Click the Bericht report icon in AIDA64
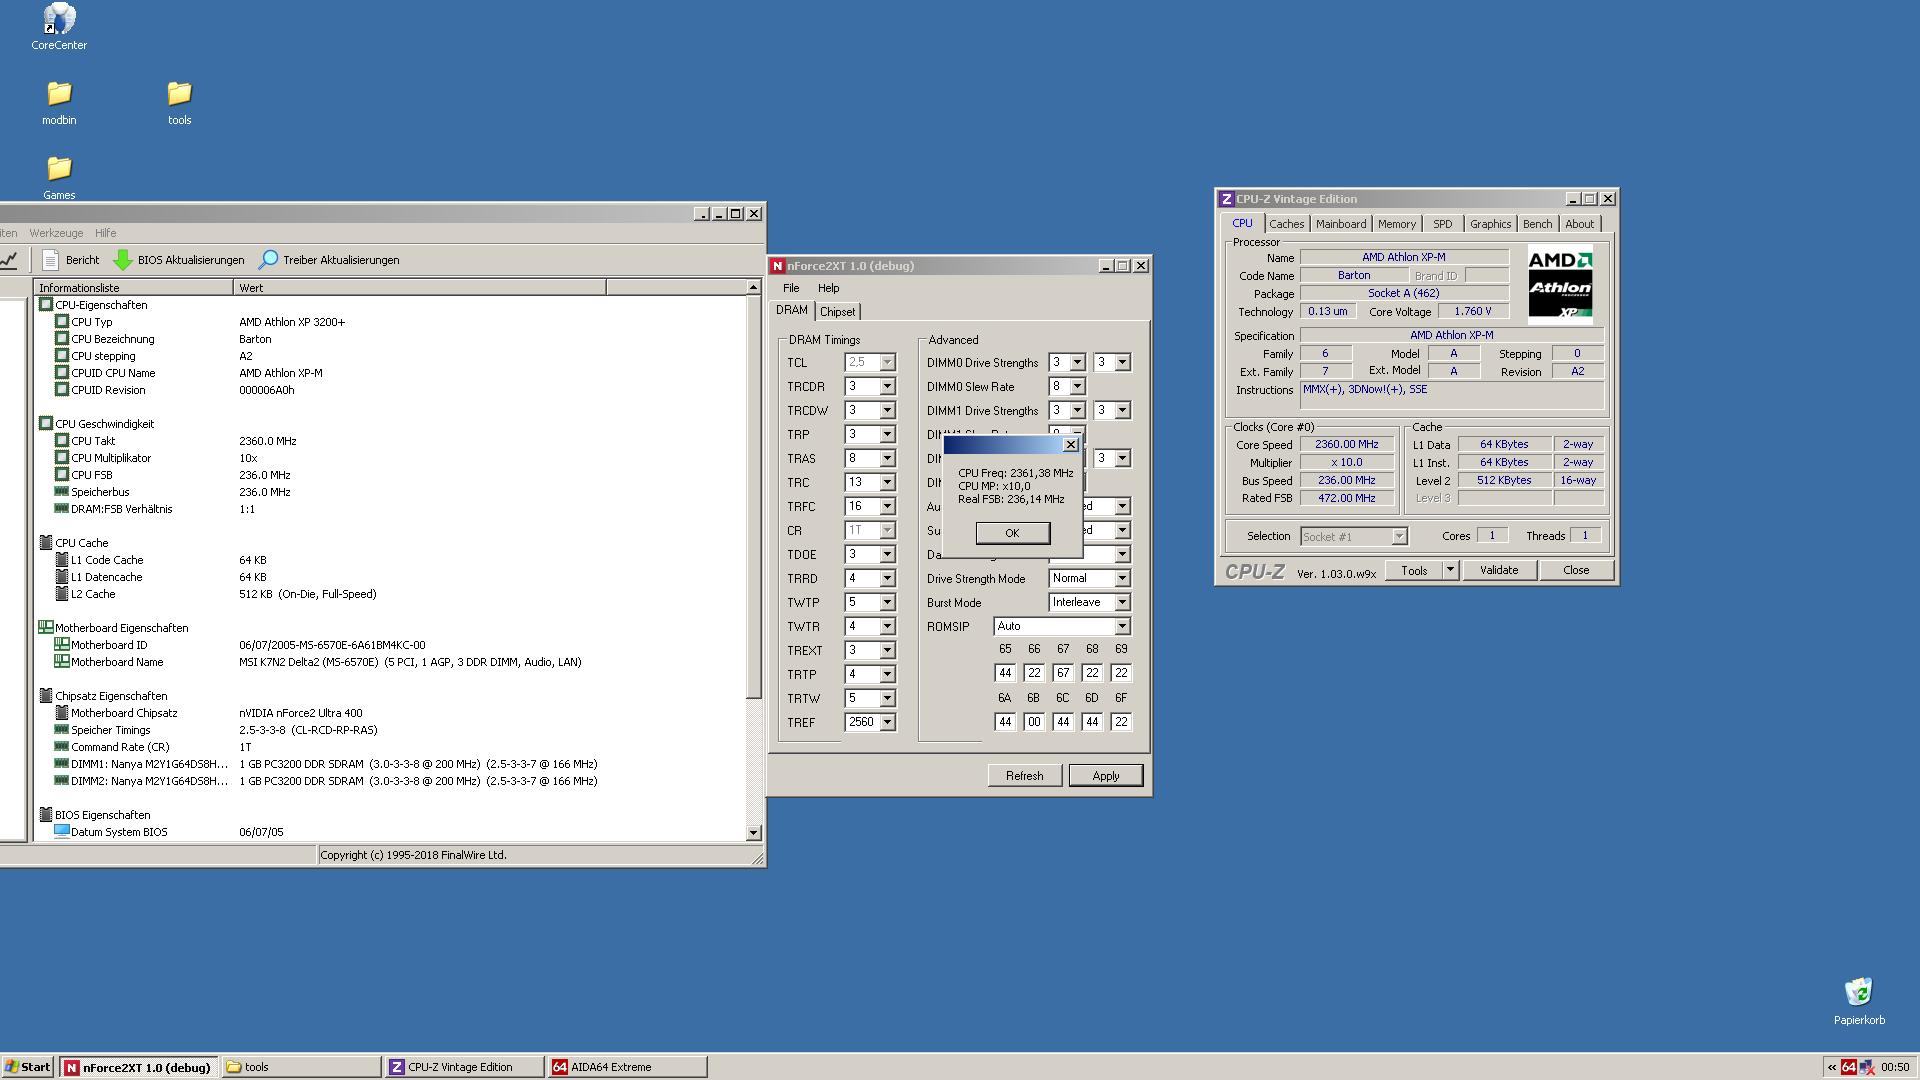This screenshot has height=1080, width=1920. tap(51, 260)
